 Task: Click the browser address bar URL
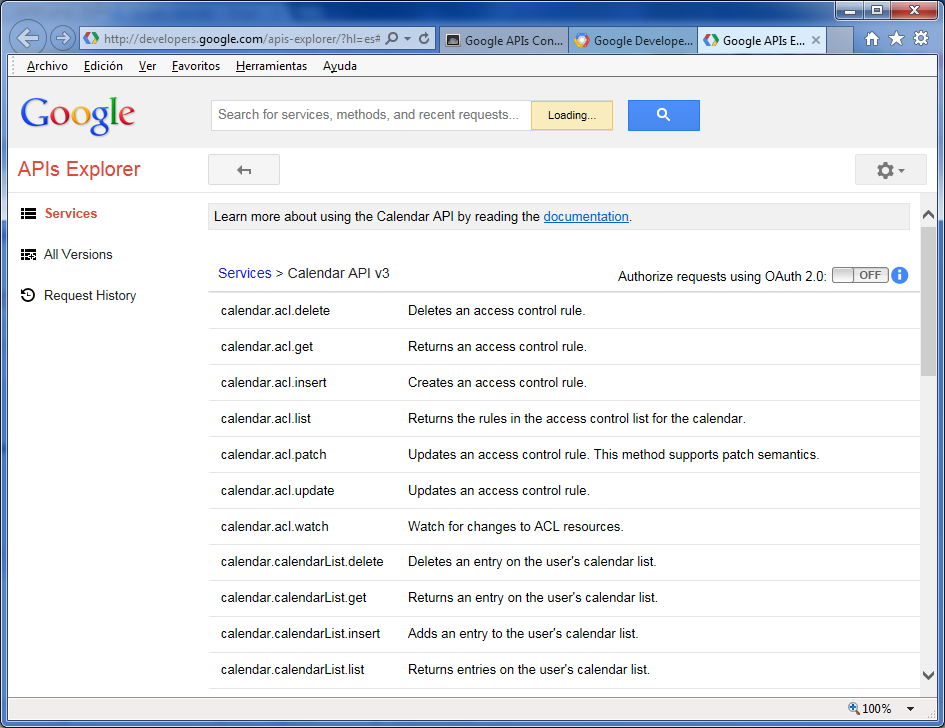241,39
